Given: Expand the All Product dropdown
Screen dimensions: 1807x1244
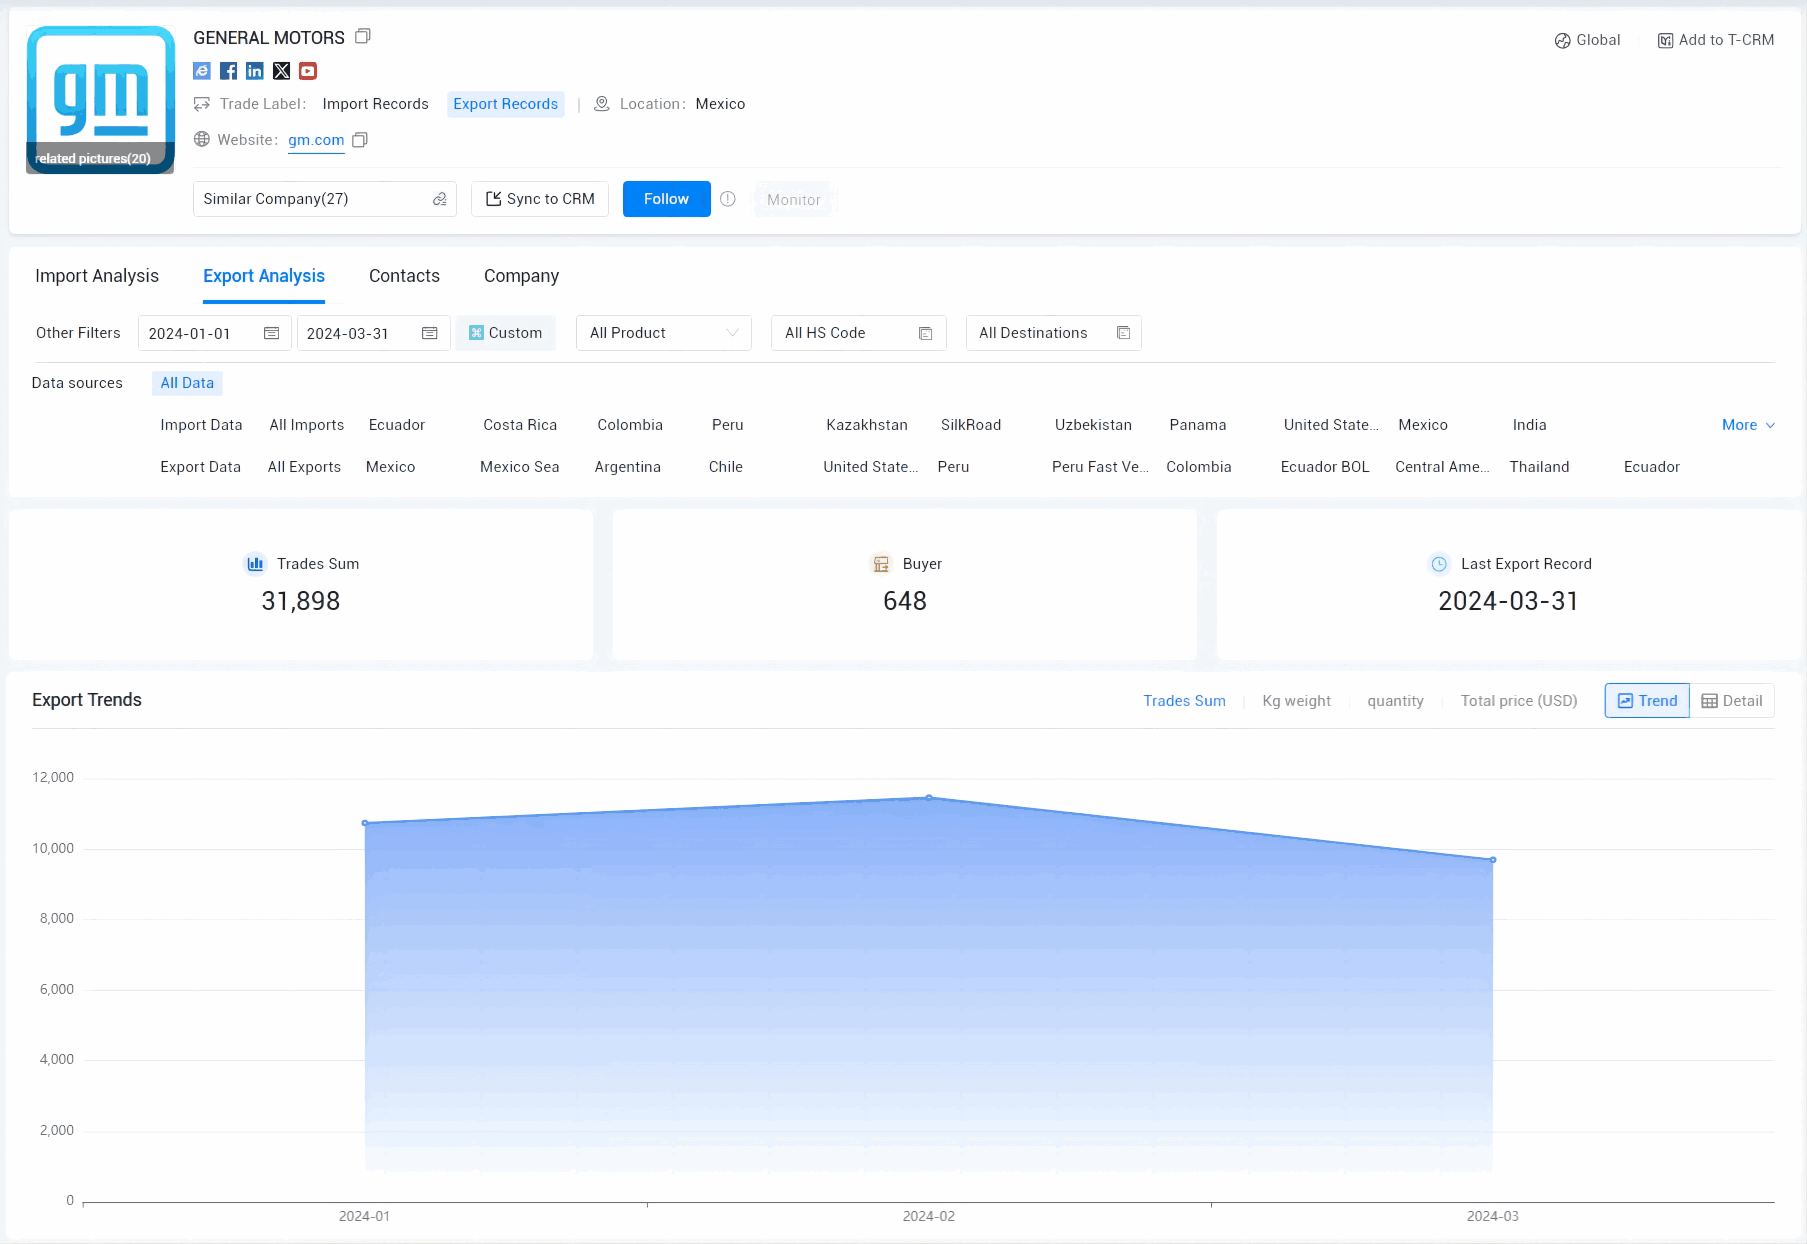Looking at the screenshot, I should click(664, 333).
